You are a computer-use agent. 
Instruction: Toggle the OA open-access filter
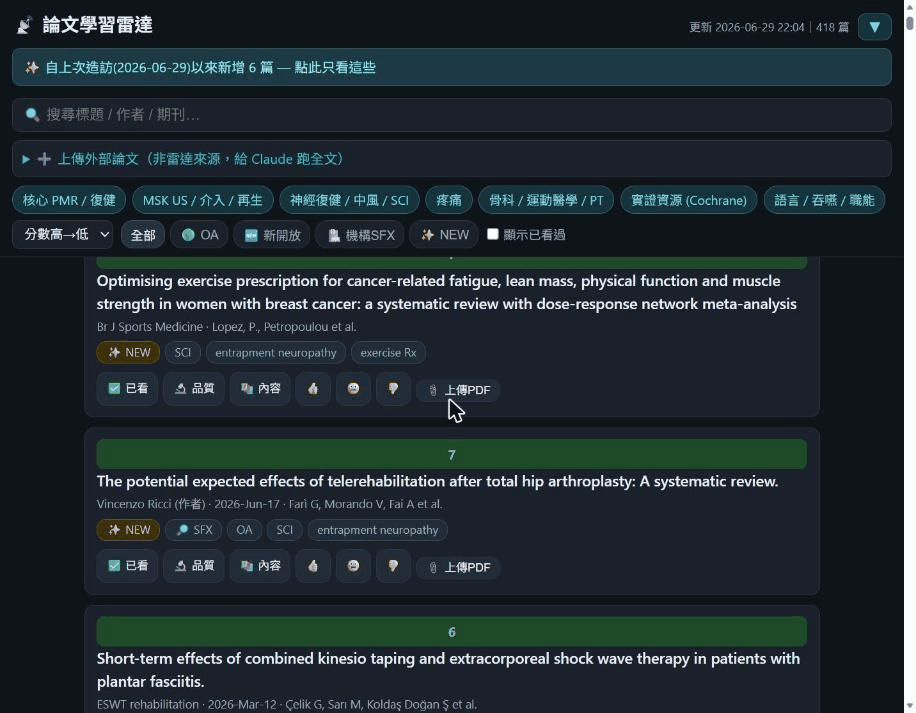pyautogui.click(x=199, y=235)
